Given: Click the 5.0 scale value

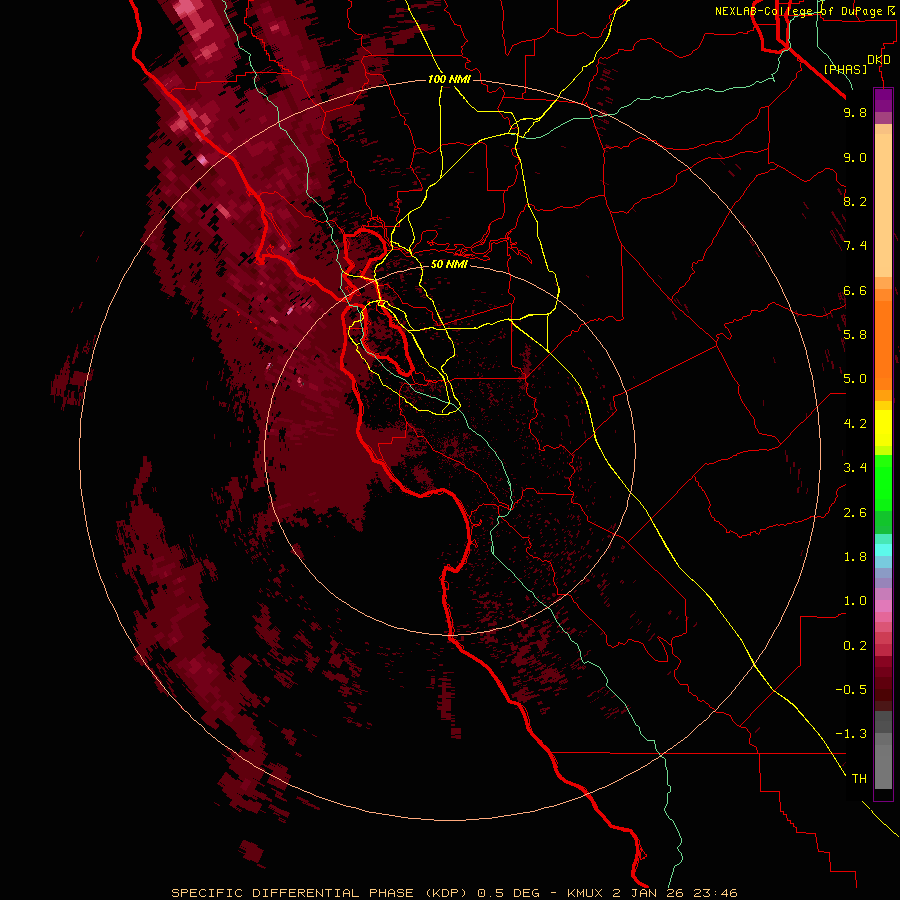Looking at the screenshot, I should (855, 379).
